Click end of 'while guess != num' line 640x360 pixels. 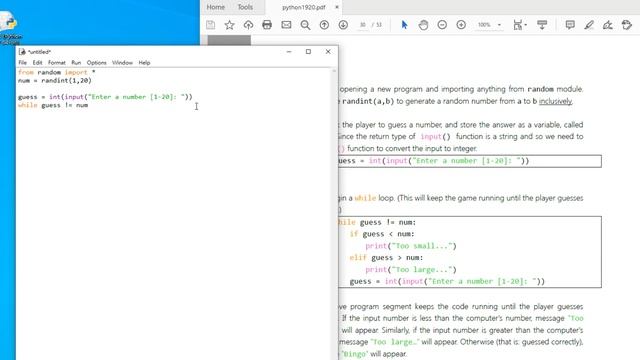(x=89, y=105)
